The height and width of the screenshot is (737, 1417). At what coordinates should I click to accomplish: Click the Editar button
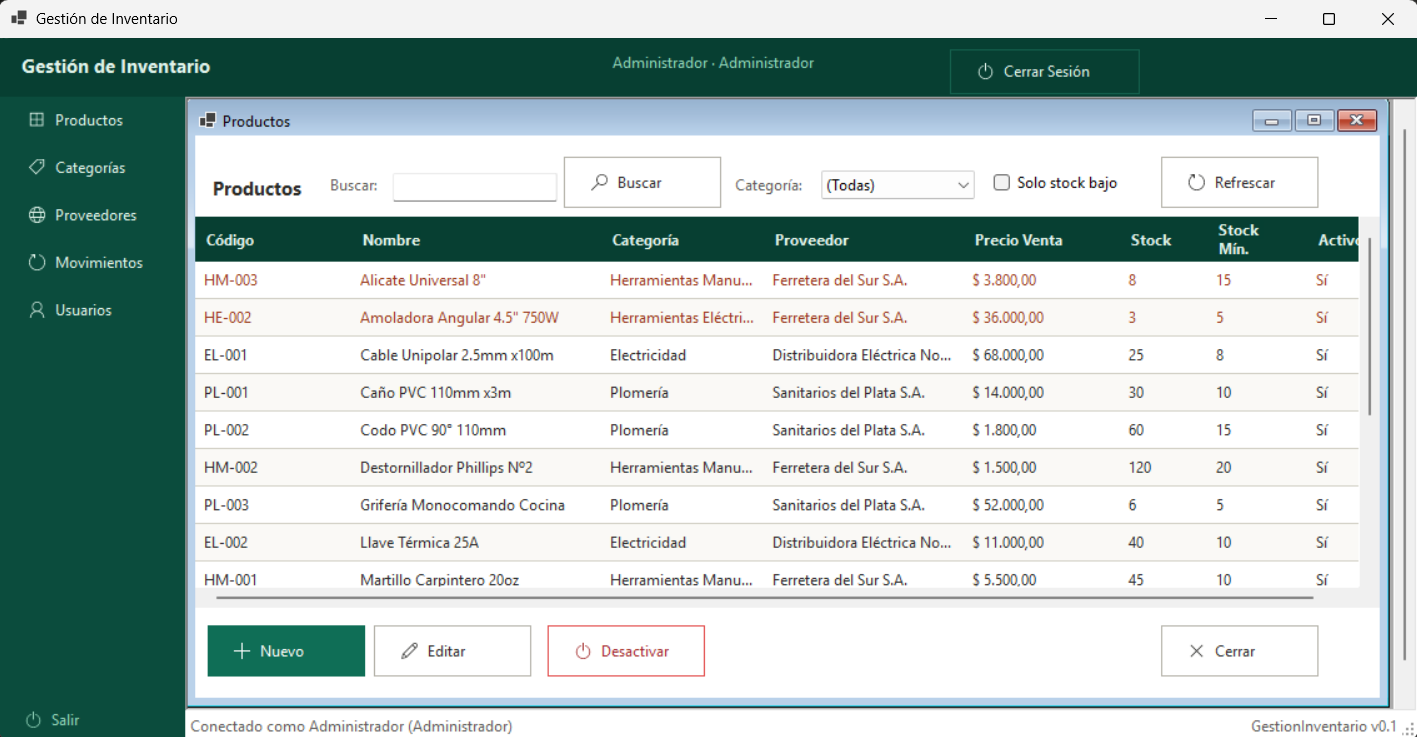[x=452, y=651]
